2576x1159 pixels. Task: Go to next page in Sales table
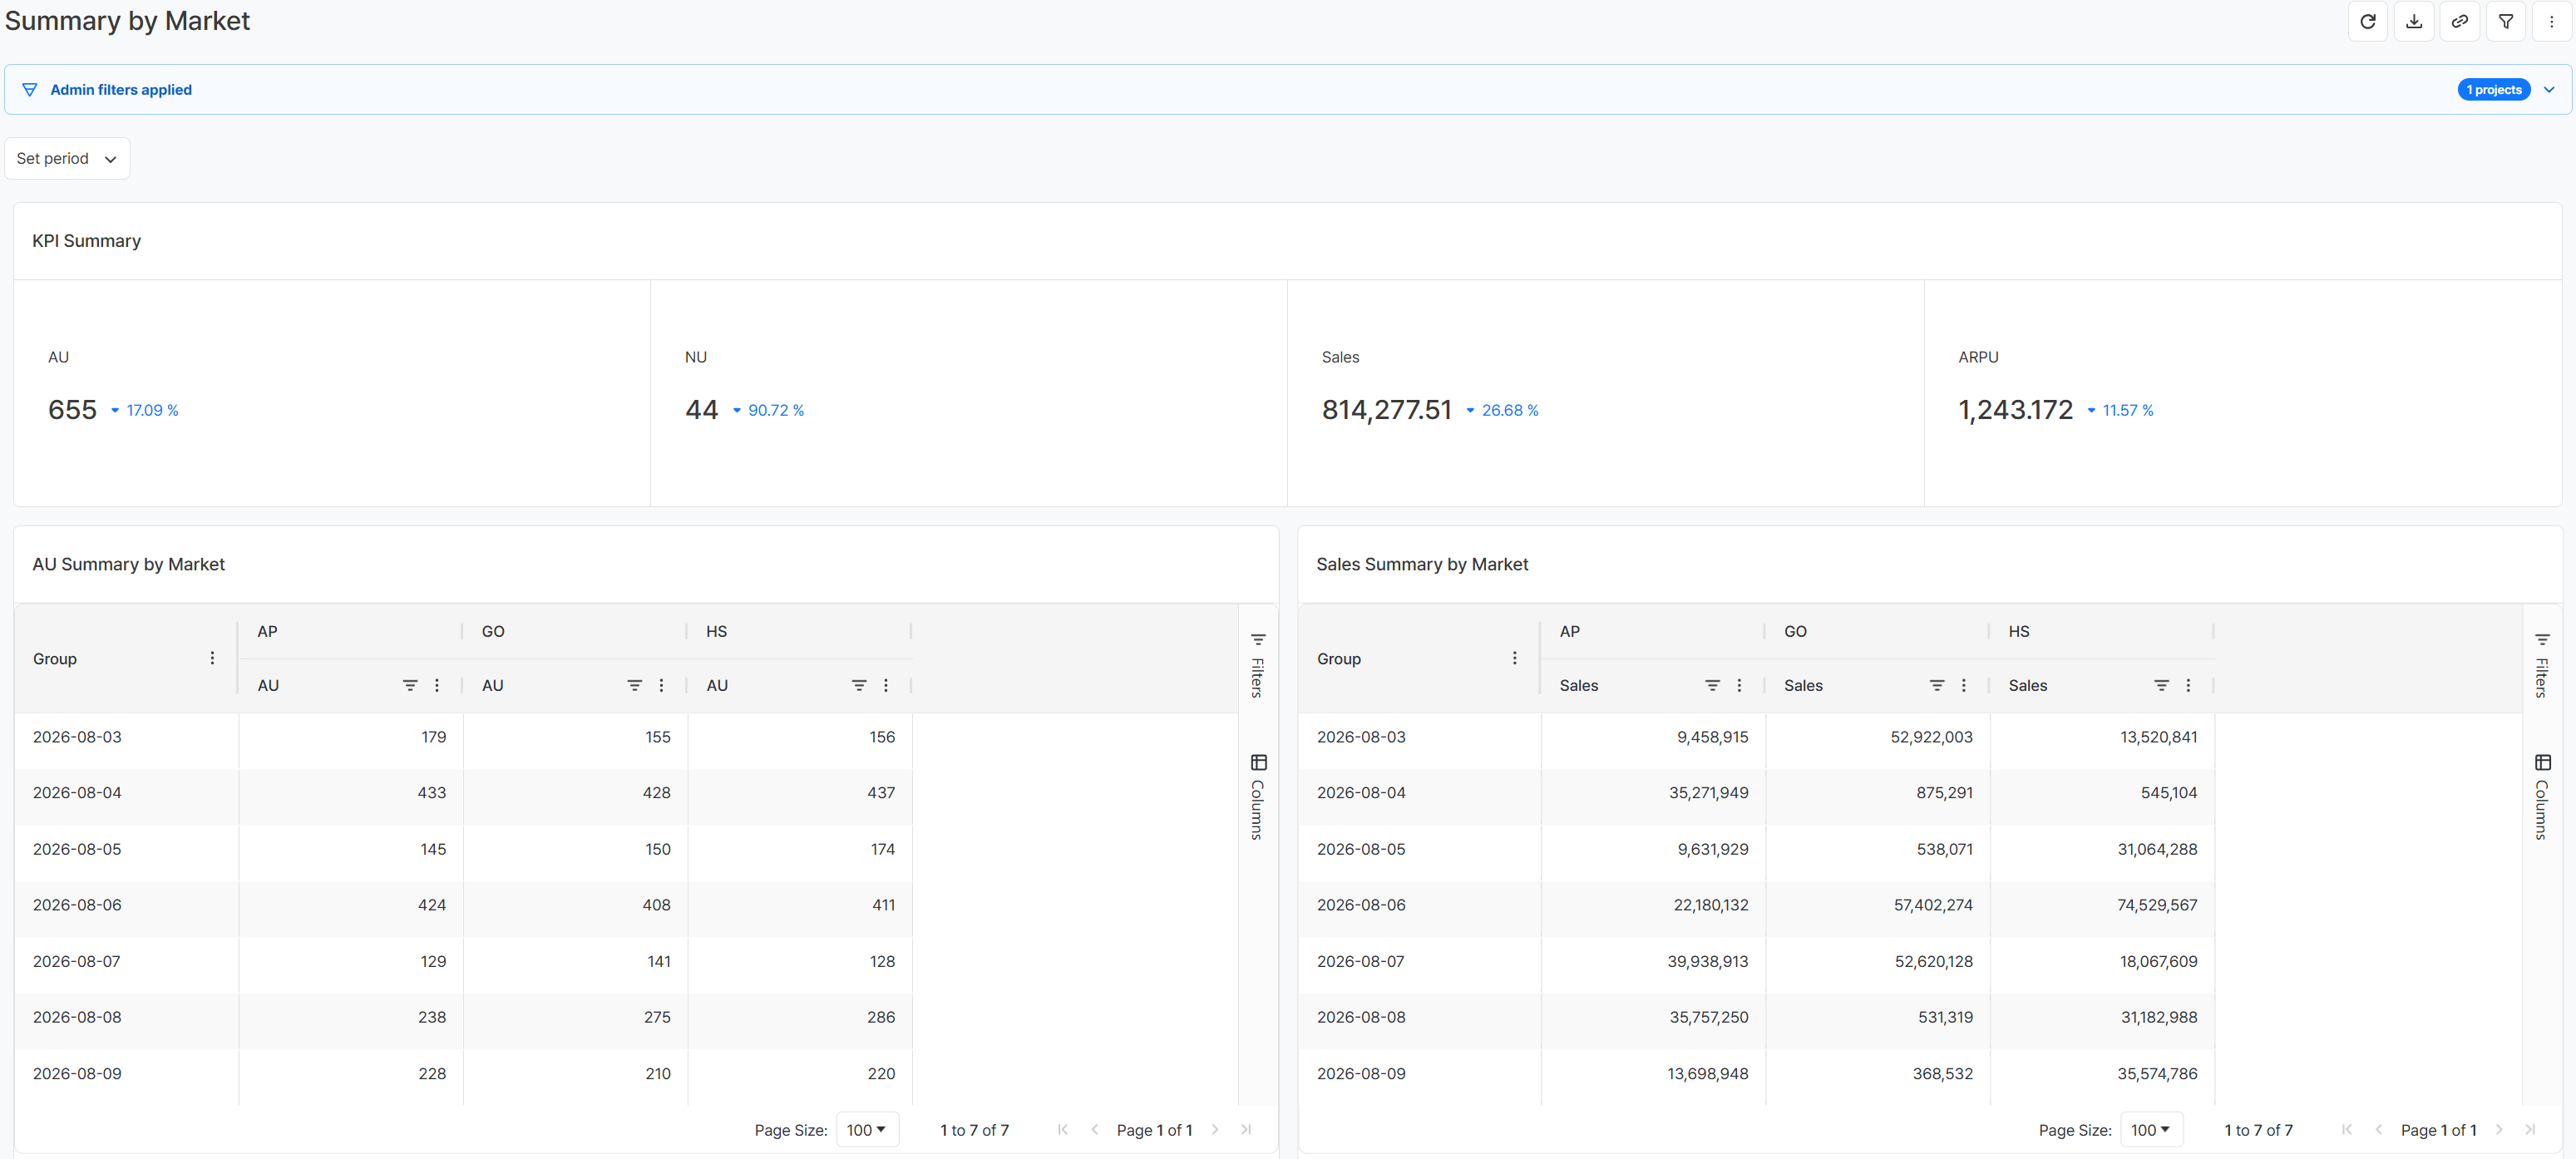pyautogui.click(x=2499, y=1130)
